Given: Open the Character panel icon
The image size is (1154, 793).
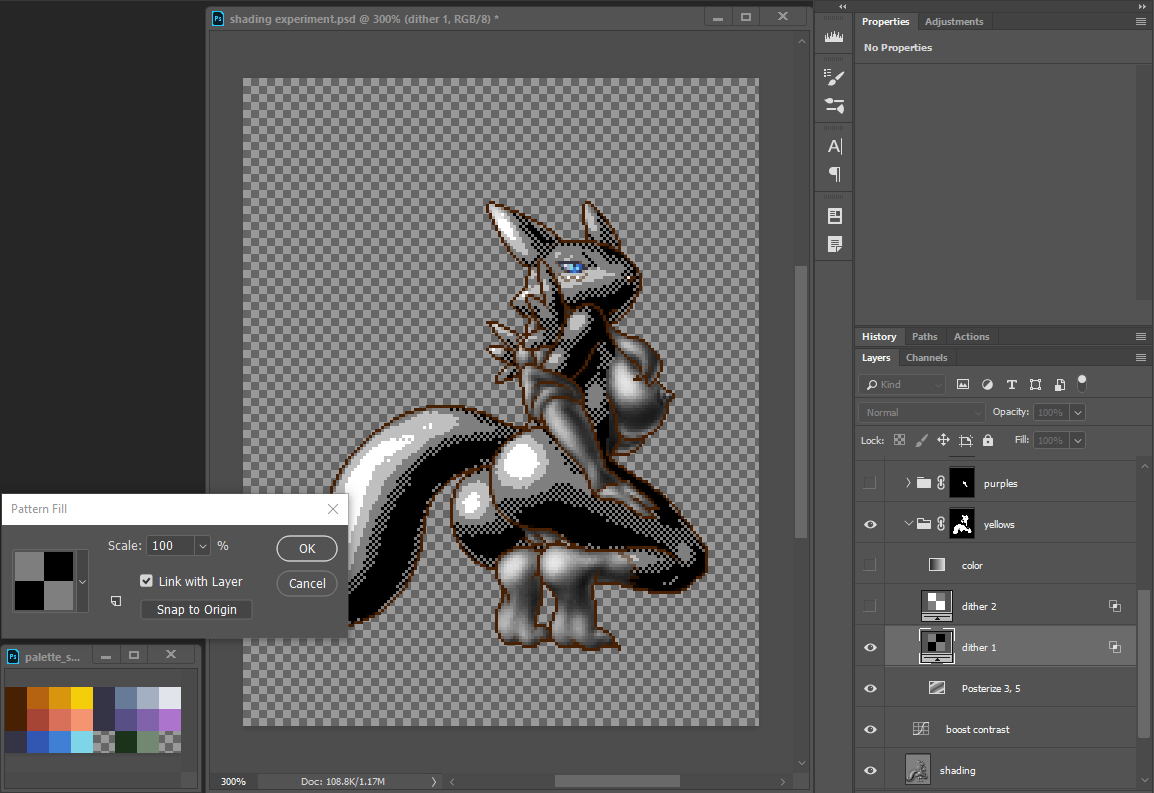Looking at the screenshot, I should [834, 146].
